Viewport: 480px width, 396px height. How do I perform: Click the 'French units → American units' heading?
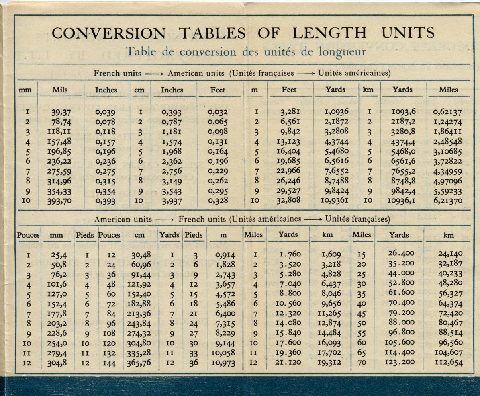pos(242,73)
